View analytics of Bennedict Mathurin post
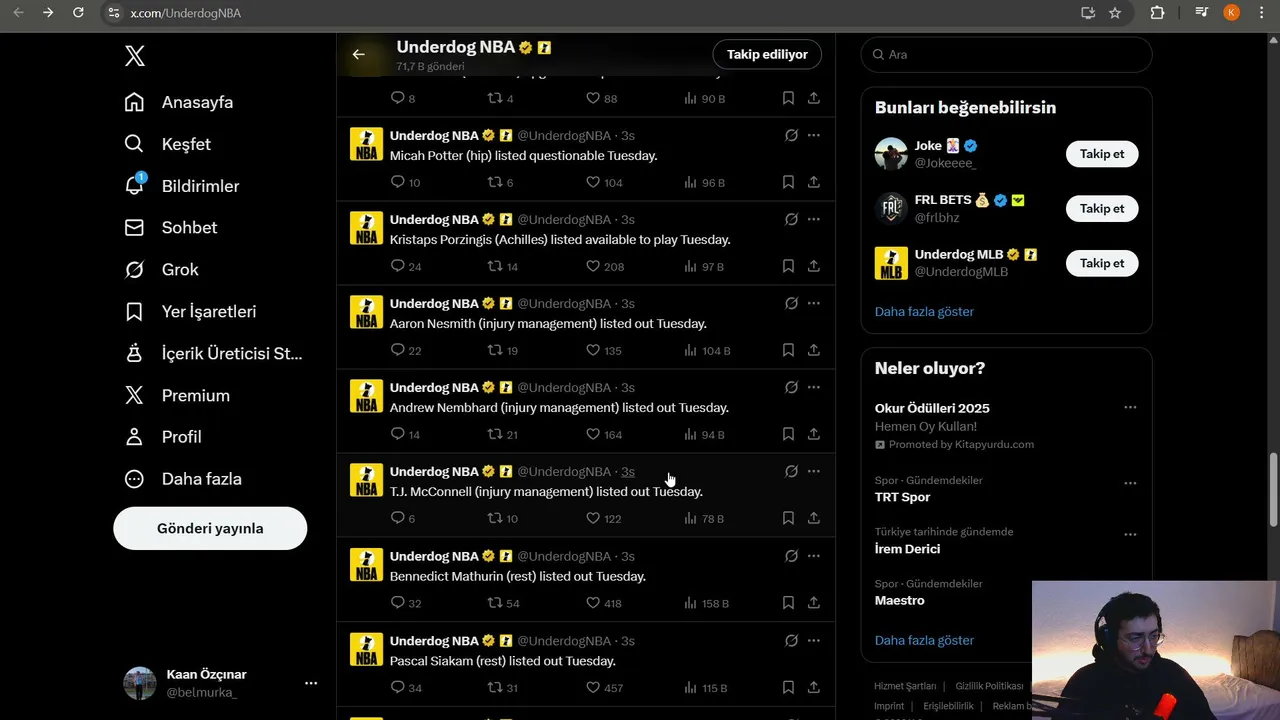 (706, 604)
